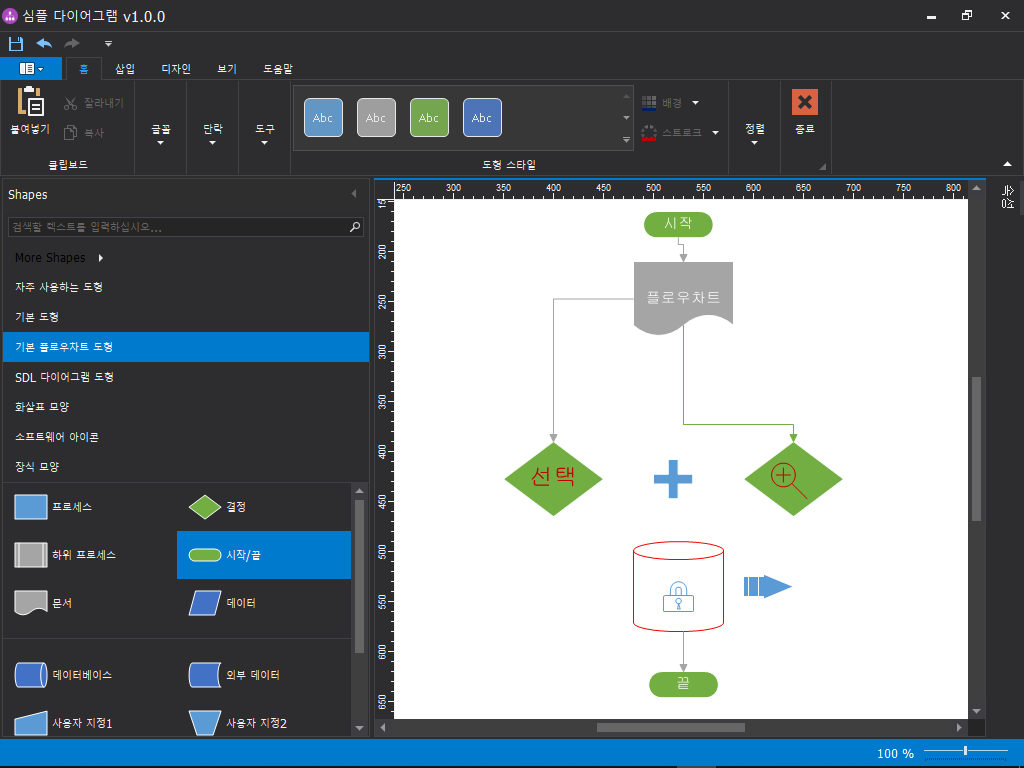Image resolution: width=1024 pixels, height=768 pixels.
Task: Collapse the Shapes panel arrow
Action: (x=354, y=193)
